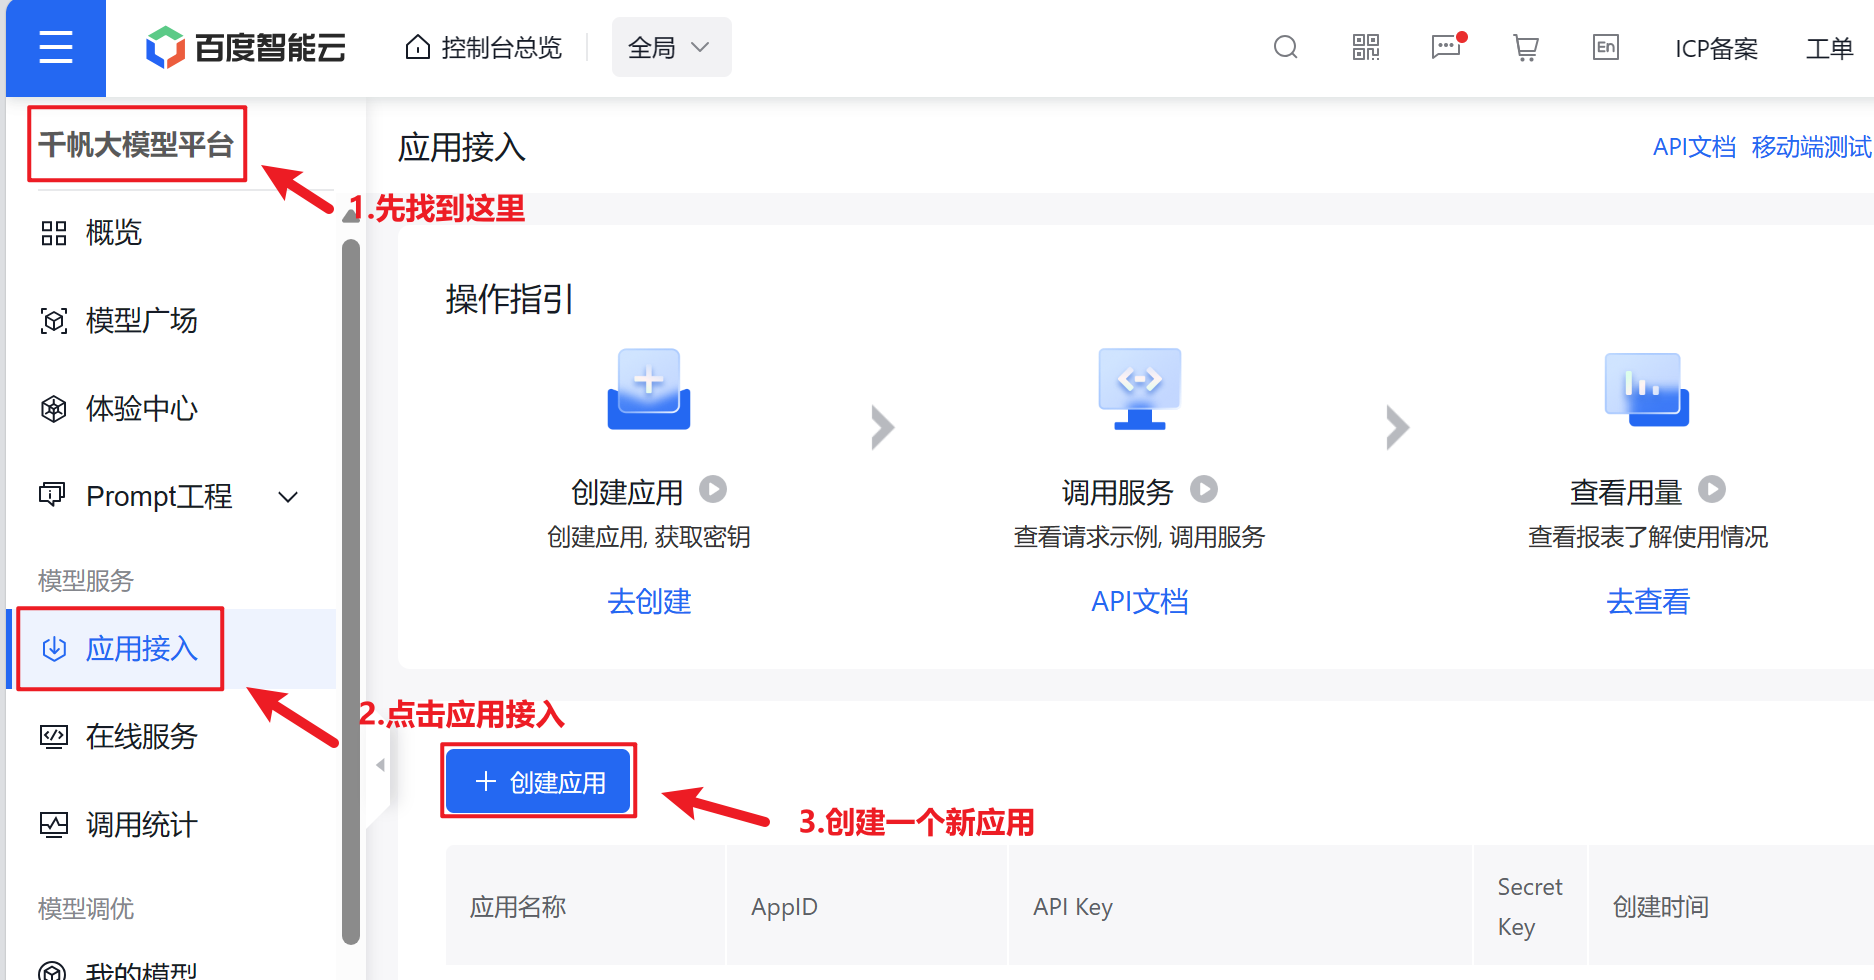Select 模型广场 in the sidebar
This screenshot has width=1874, height=980.
141,321
